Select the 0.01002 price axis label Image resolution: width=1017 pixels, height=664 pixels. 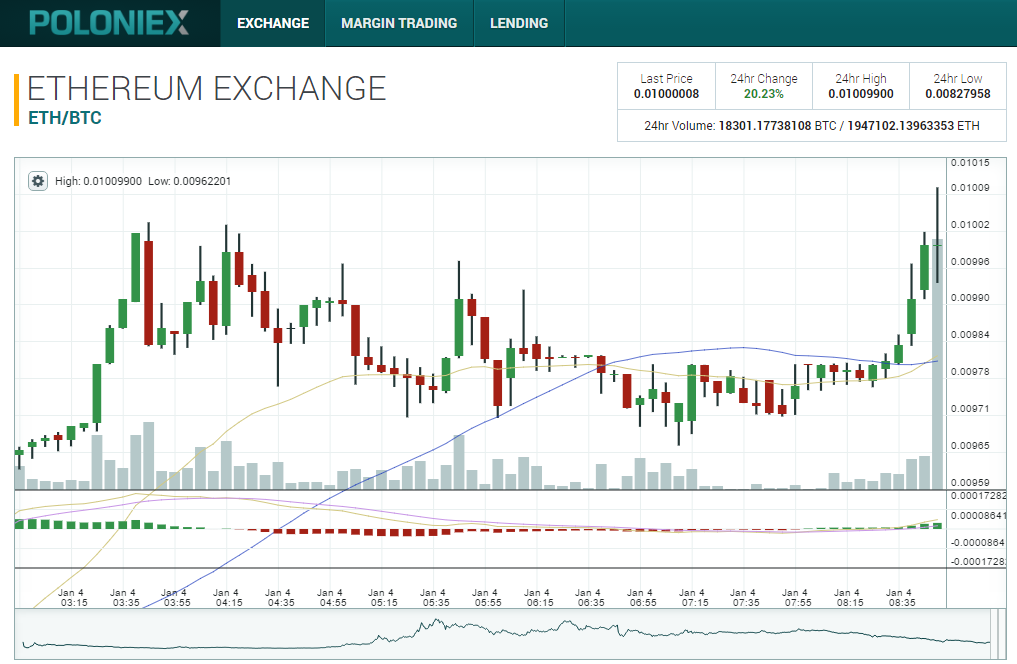coord(970,225)
